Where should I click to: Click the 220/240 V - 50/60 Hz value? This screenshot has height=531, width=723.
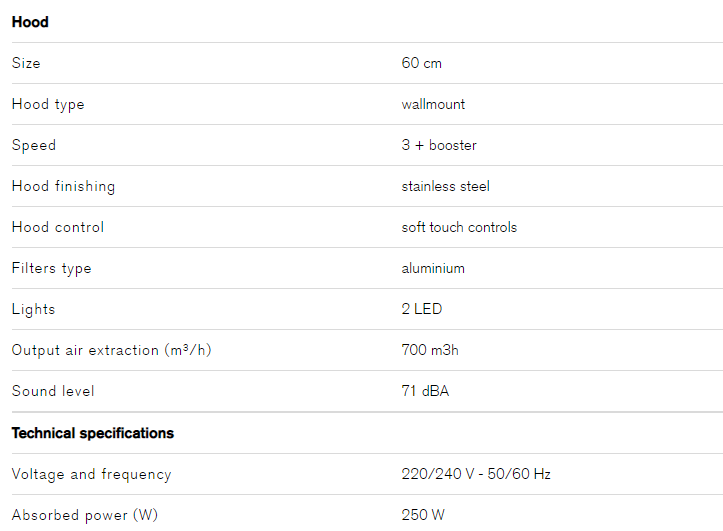476,474
